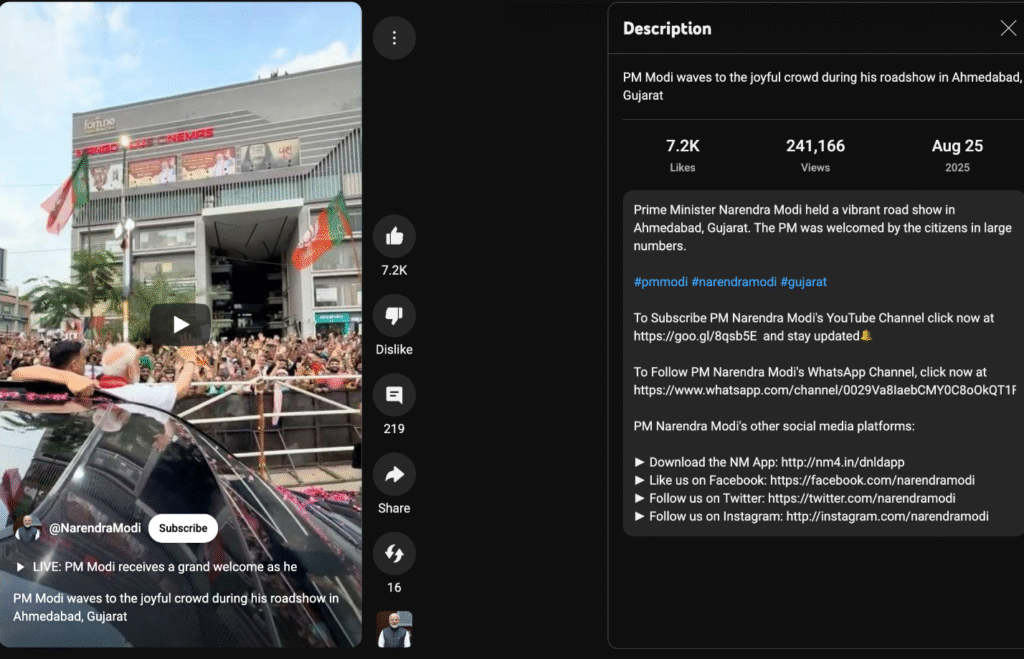
Task: Share this Short via arrow icon
Action: coord(394,474)
